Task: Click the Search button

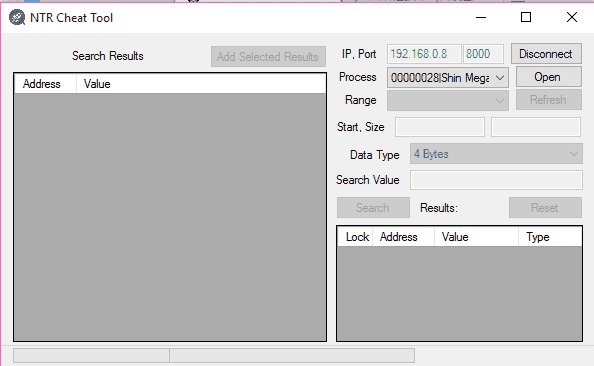Action: click(373, 208)
